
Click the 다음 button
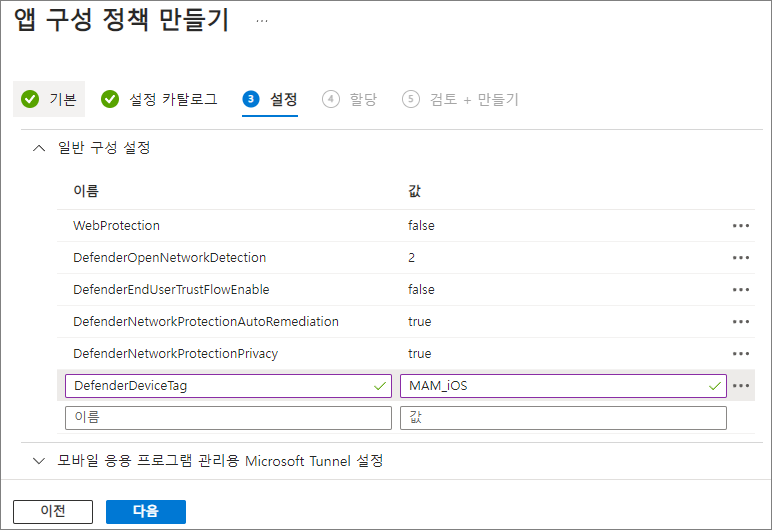tap(146, 511)
